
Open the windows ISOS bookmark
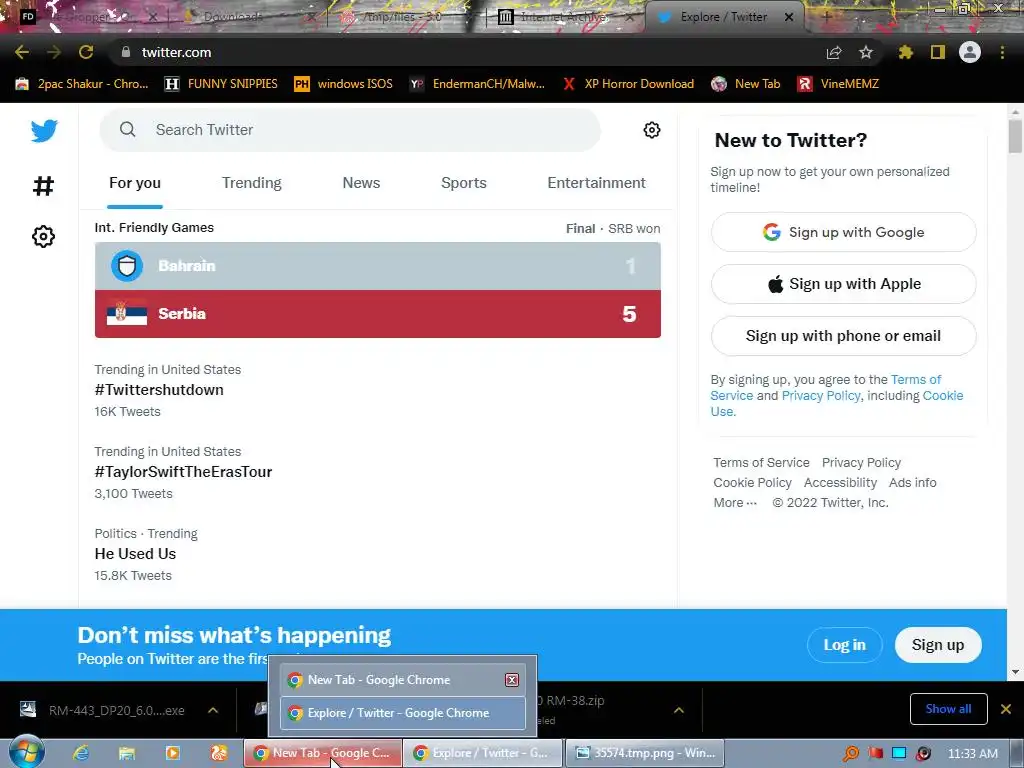(344, 84)
